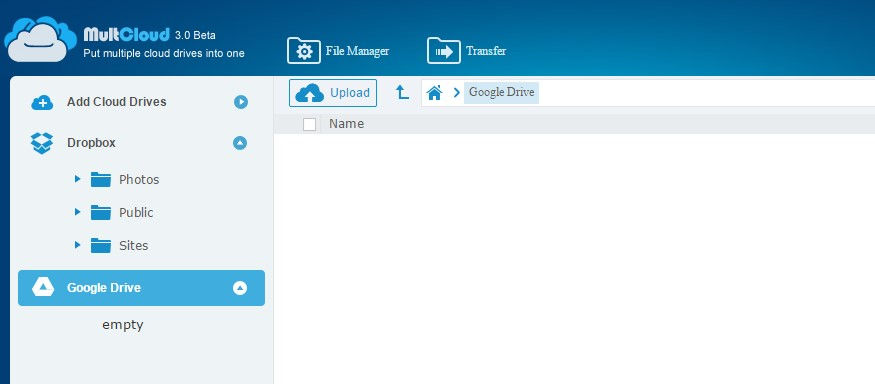Click the Add Cloud Drives plus cloud icon
This screenshot has width=875, height=384.
click(42, 103)
